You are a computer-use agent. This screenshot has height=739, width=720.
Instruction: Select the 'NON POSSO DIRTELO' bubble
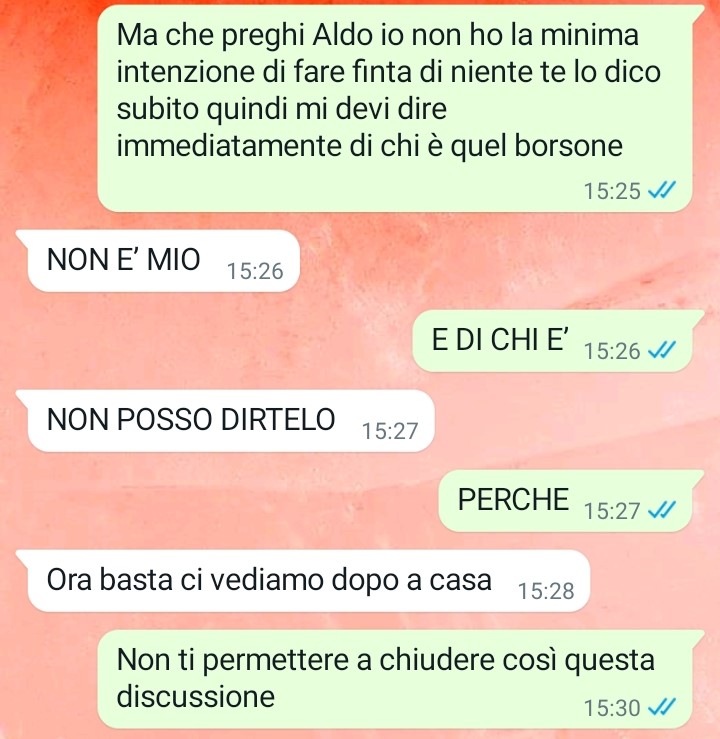pyautogui.click(x=231, y=420)
